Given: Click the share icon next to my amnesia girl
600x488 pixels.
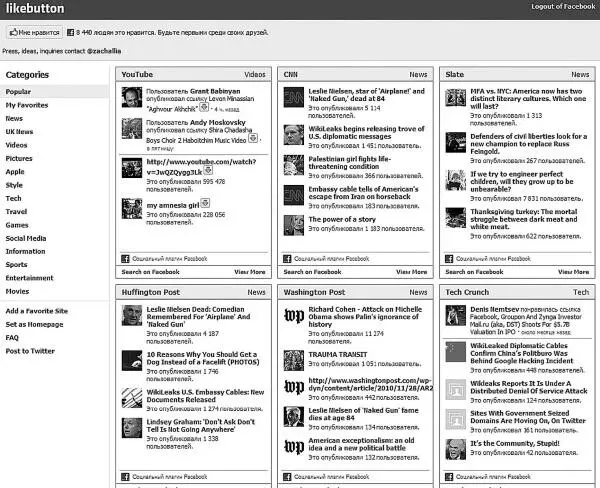Looking at the screenshot, I should (x=205, y=203).
